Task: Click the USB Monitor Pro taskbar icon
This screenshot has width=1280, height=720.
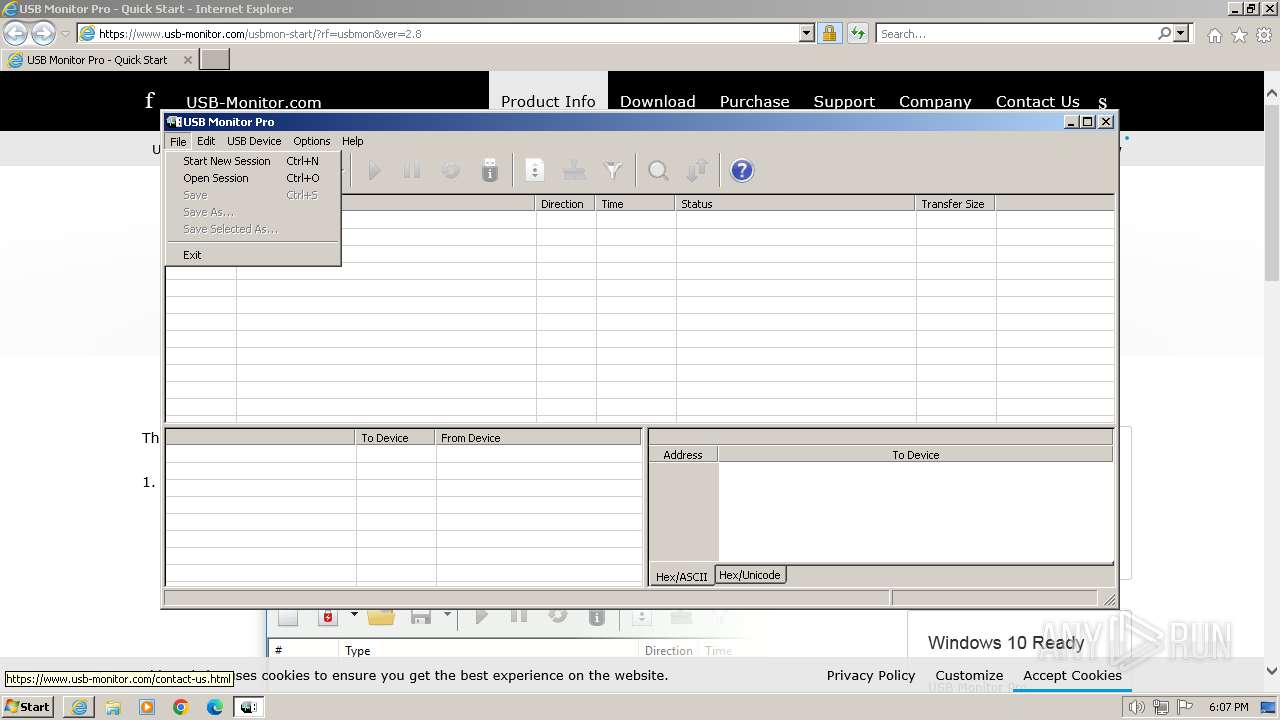Action: pos(249,707)
